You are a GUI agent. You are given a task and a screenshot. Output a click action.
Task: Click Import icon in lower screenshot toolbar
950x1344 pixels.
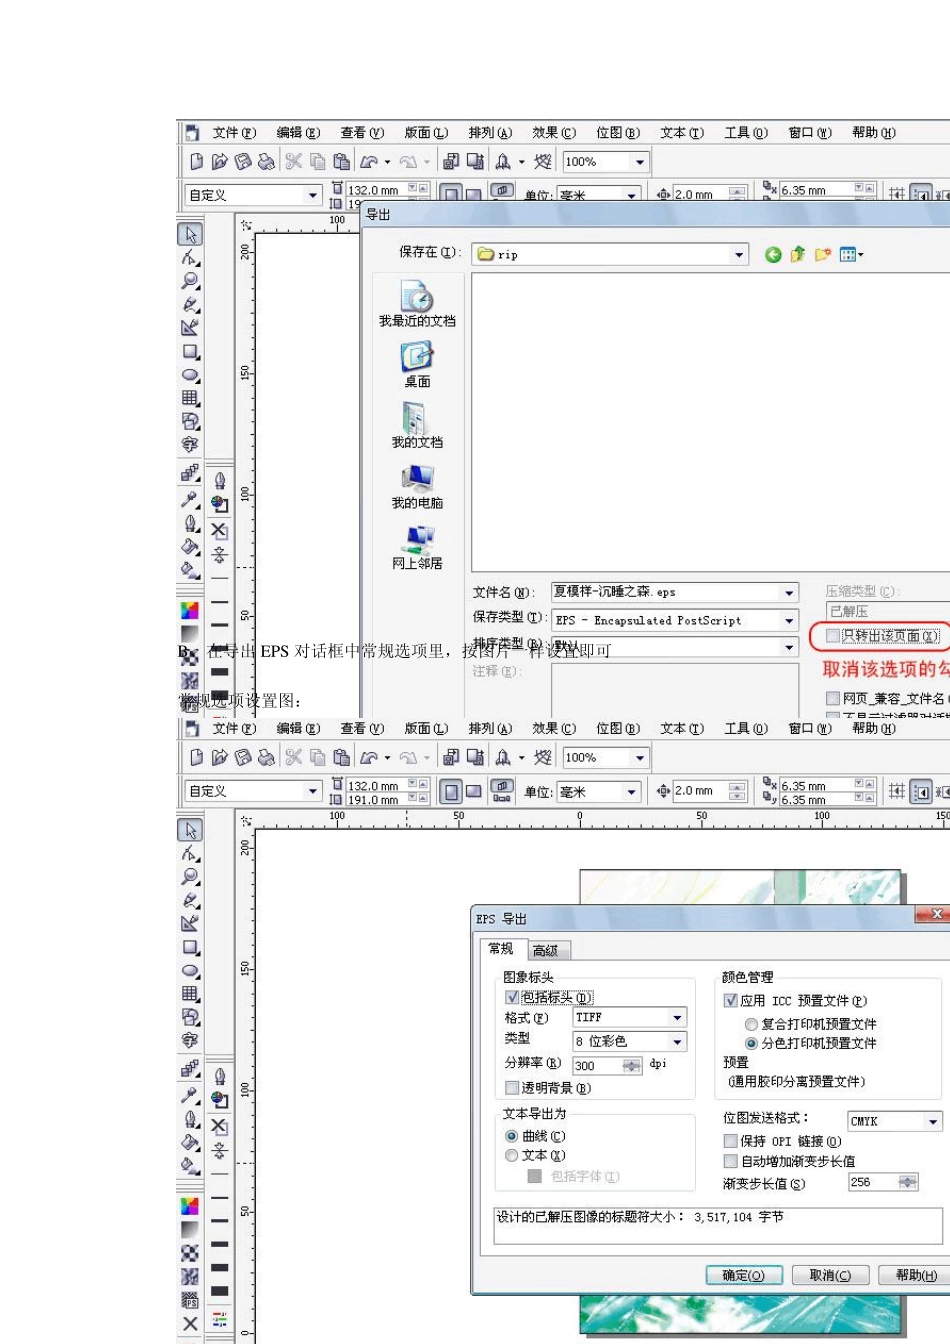point(451,757)
